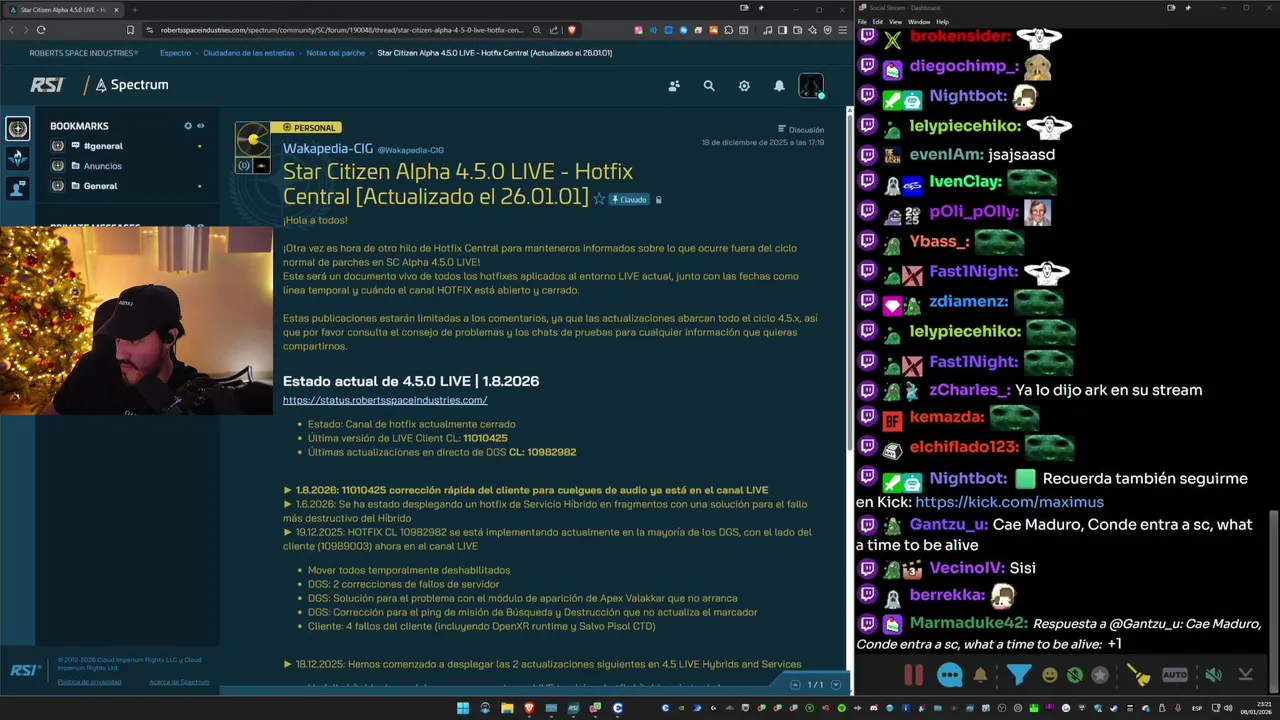
Task: Click the smiley emoji icon in Social Stream
Action: pos(1050,675)
